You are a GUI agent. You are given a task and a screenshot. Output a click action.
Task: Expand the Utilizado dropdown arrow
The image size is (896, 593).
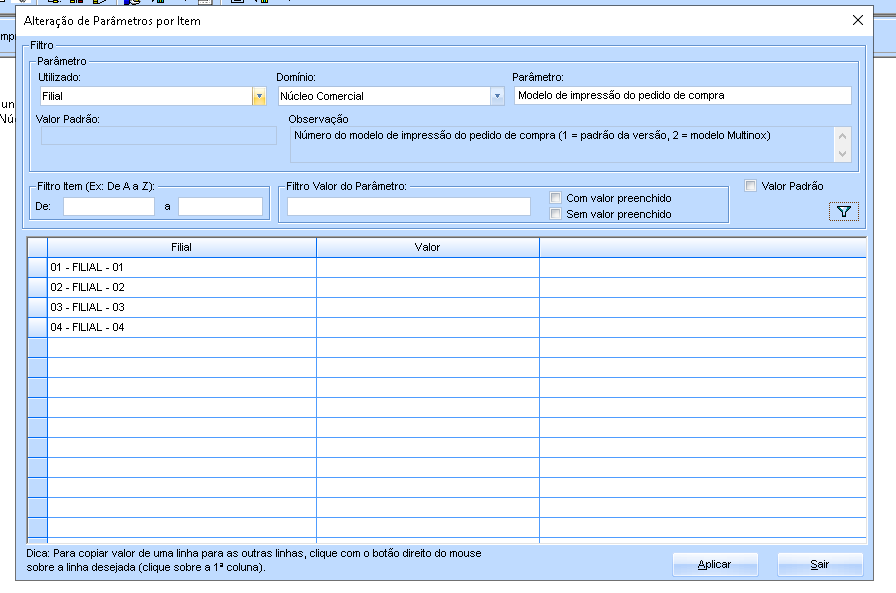pyautogui.click(x=259, y=96)
